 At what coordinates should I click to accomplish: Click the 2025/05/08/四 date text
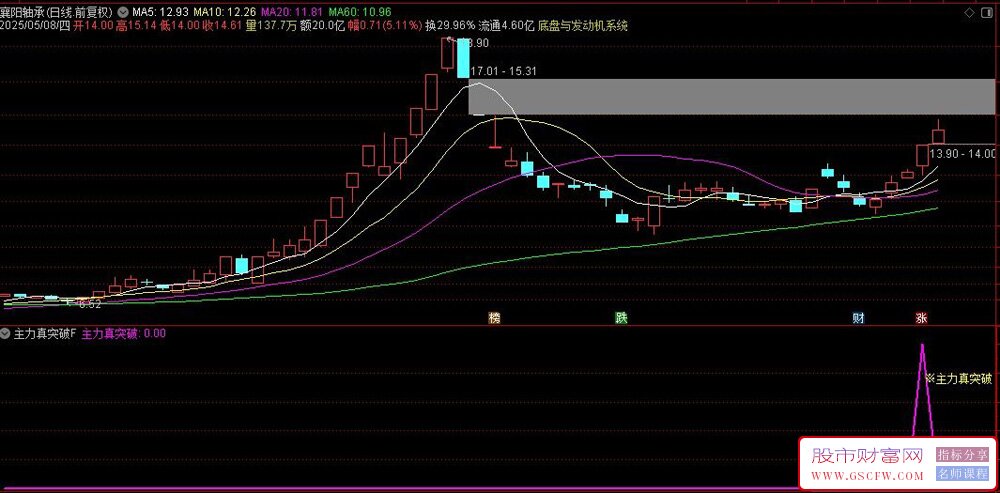(x=35, y=26)
